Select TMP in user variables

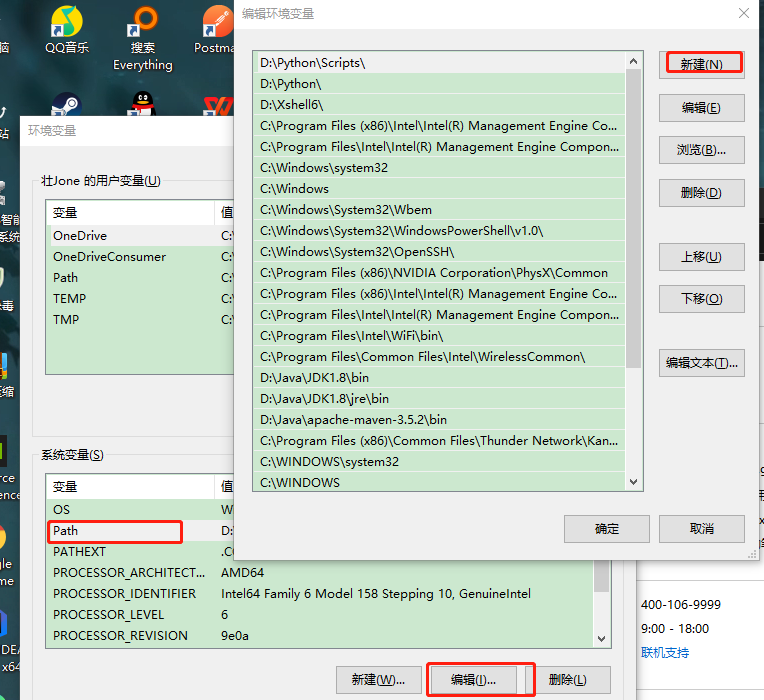140,320
